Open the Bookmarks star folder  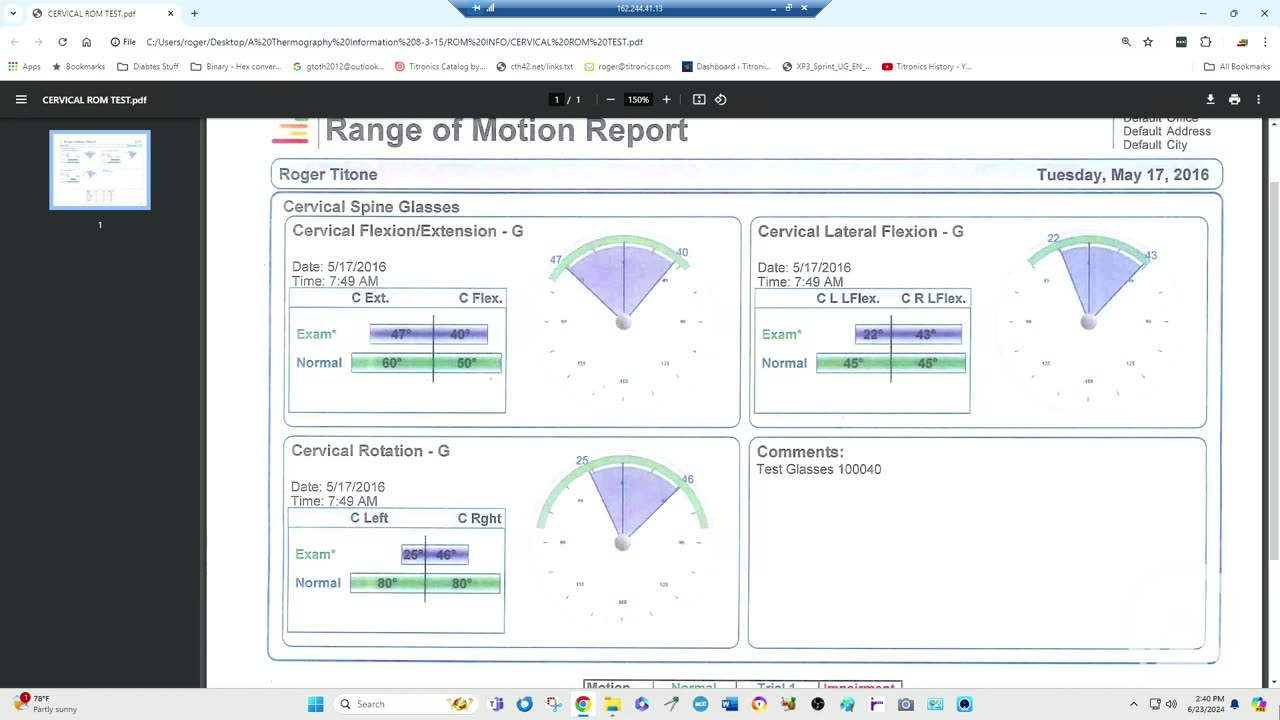pos(78,67)
